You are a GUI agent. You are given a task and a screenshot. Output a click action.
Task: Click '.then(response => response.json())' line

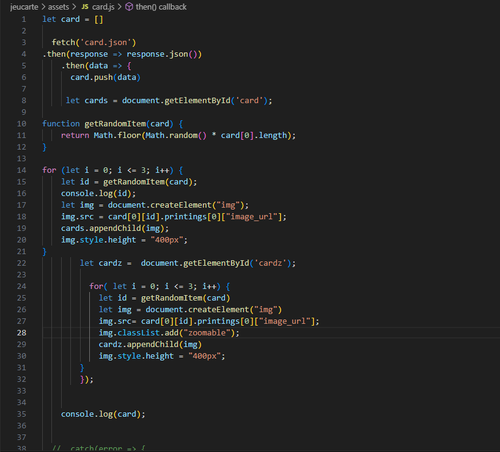(122, 54)
